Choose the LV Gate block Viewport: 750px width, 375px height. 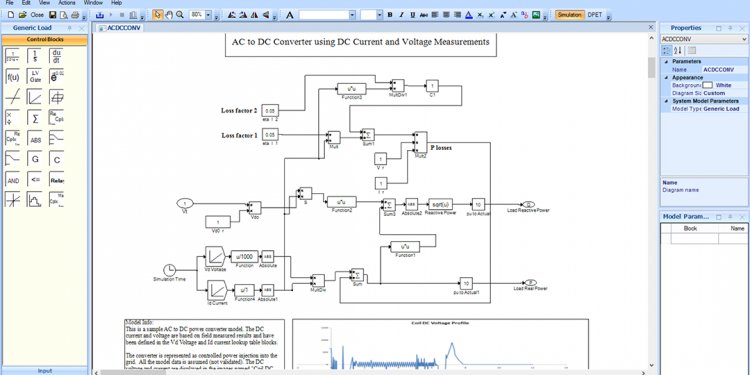34,77
